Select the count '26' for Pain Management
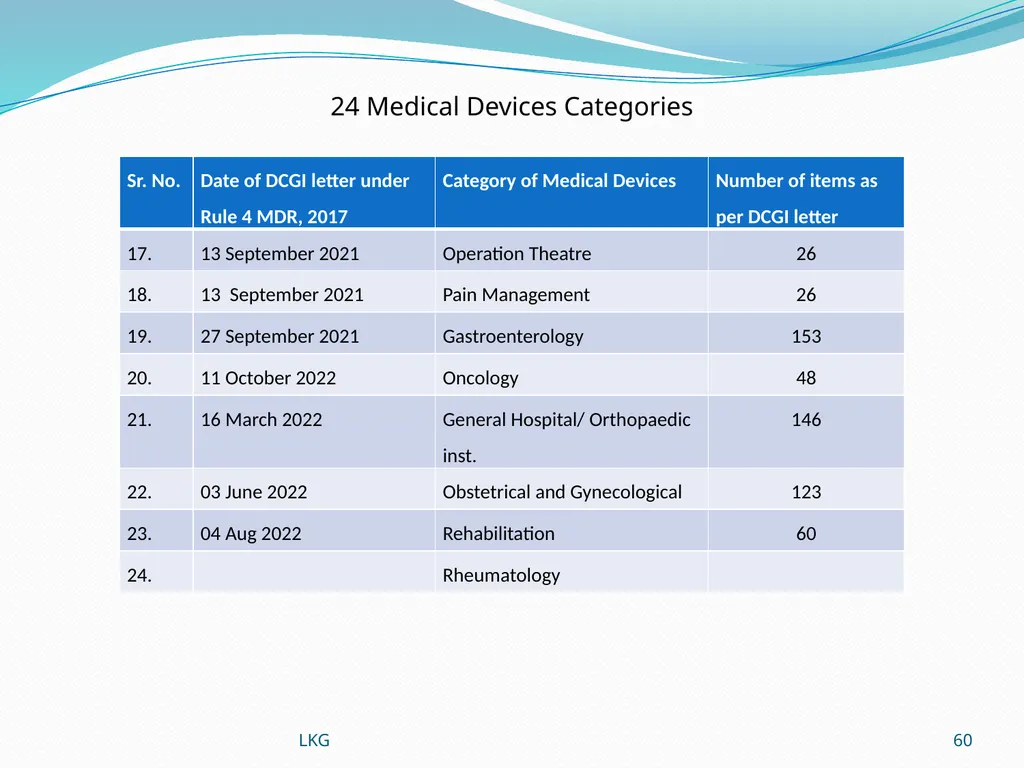 click(x=807, y=292)
